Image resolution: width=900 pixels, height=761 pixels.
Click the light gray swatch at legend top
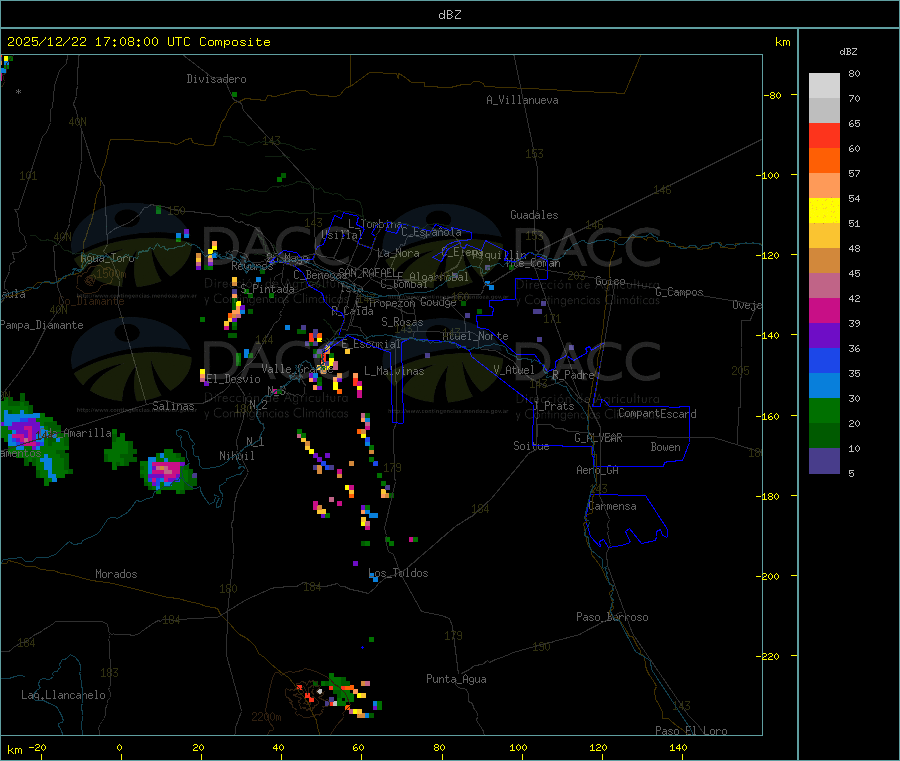(824, 85)
